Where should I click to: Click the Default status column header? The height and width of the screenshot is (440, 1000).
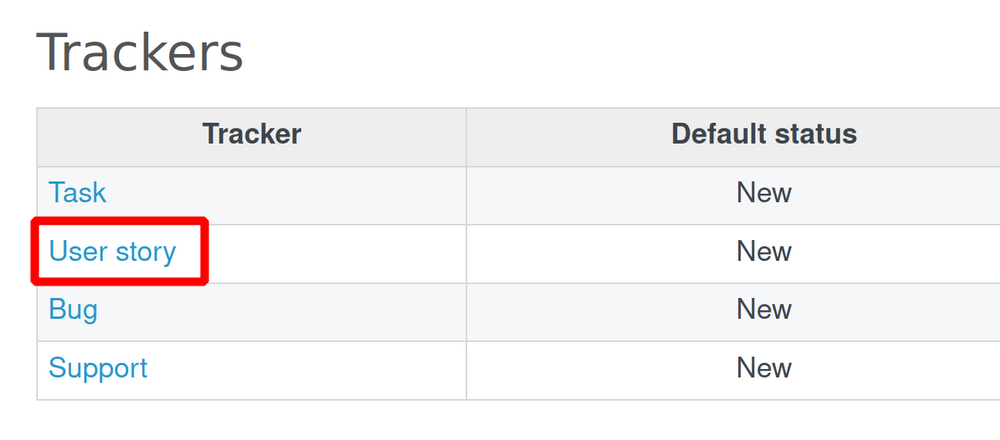pyautogui.click(x=764, y=134)
